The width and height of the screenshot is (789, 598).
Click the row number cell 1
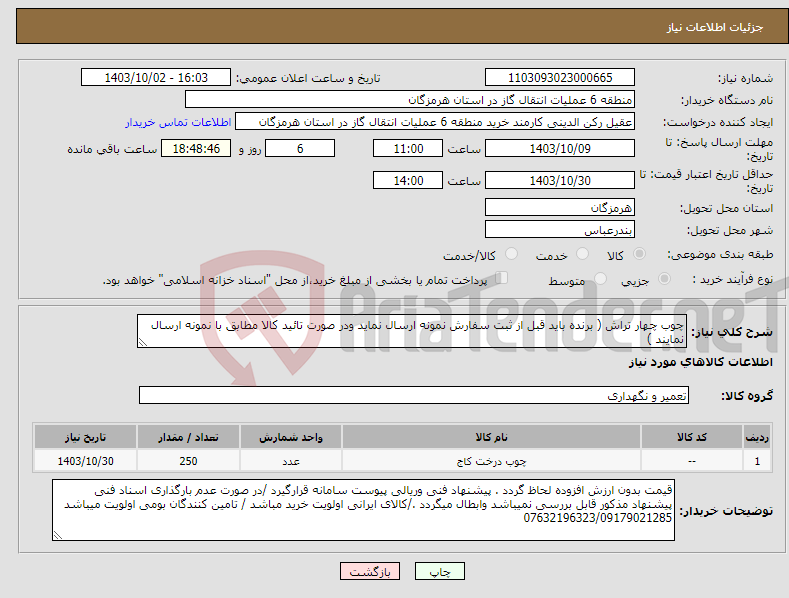[x=757, y=461]
